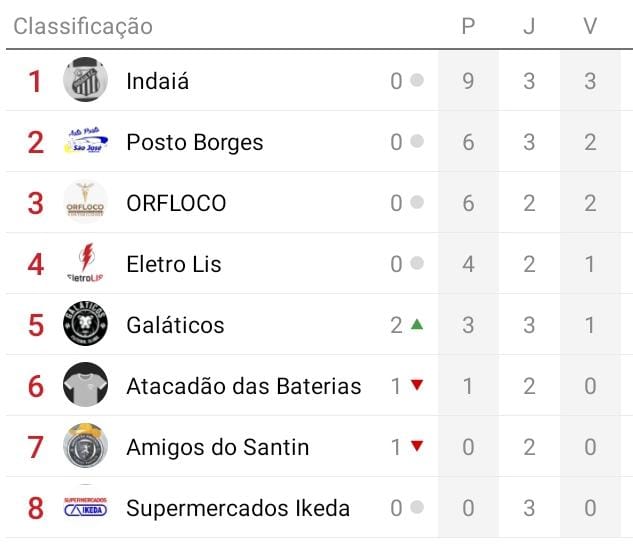Image resolution: width=633 pixels, height=558 pixels.
Task: Click Amigos do Santin red down-arrow indicator
Action: (x=417, y=447)
